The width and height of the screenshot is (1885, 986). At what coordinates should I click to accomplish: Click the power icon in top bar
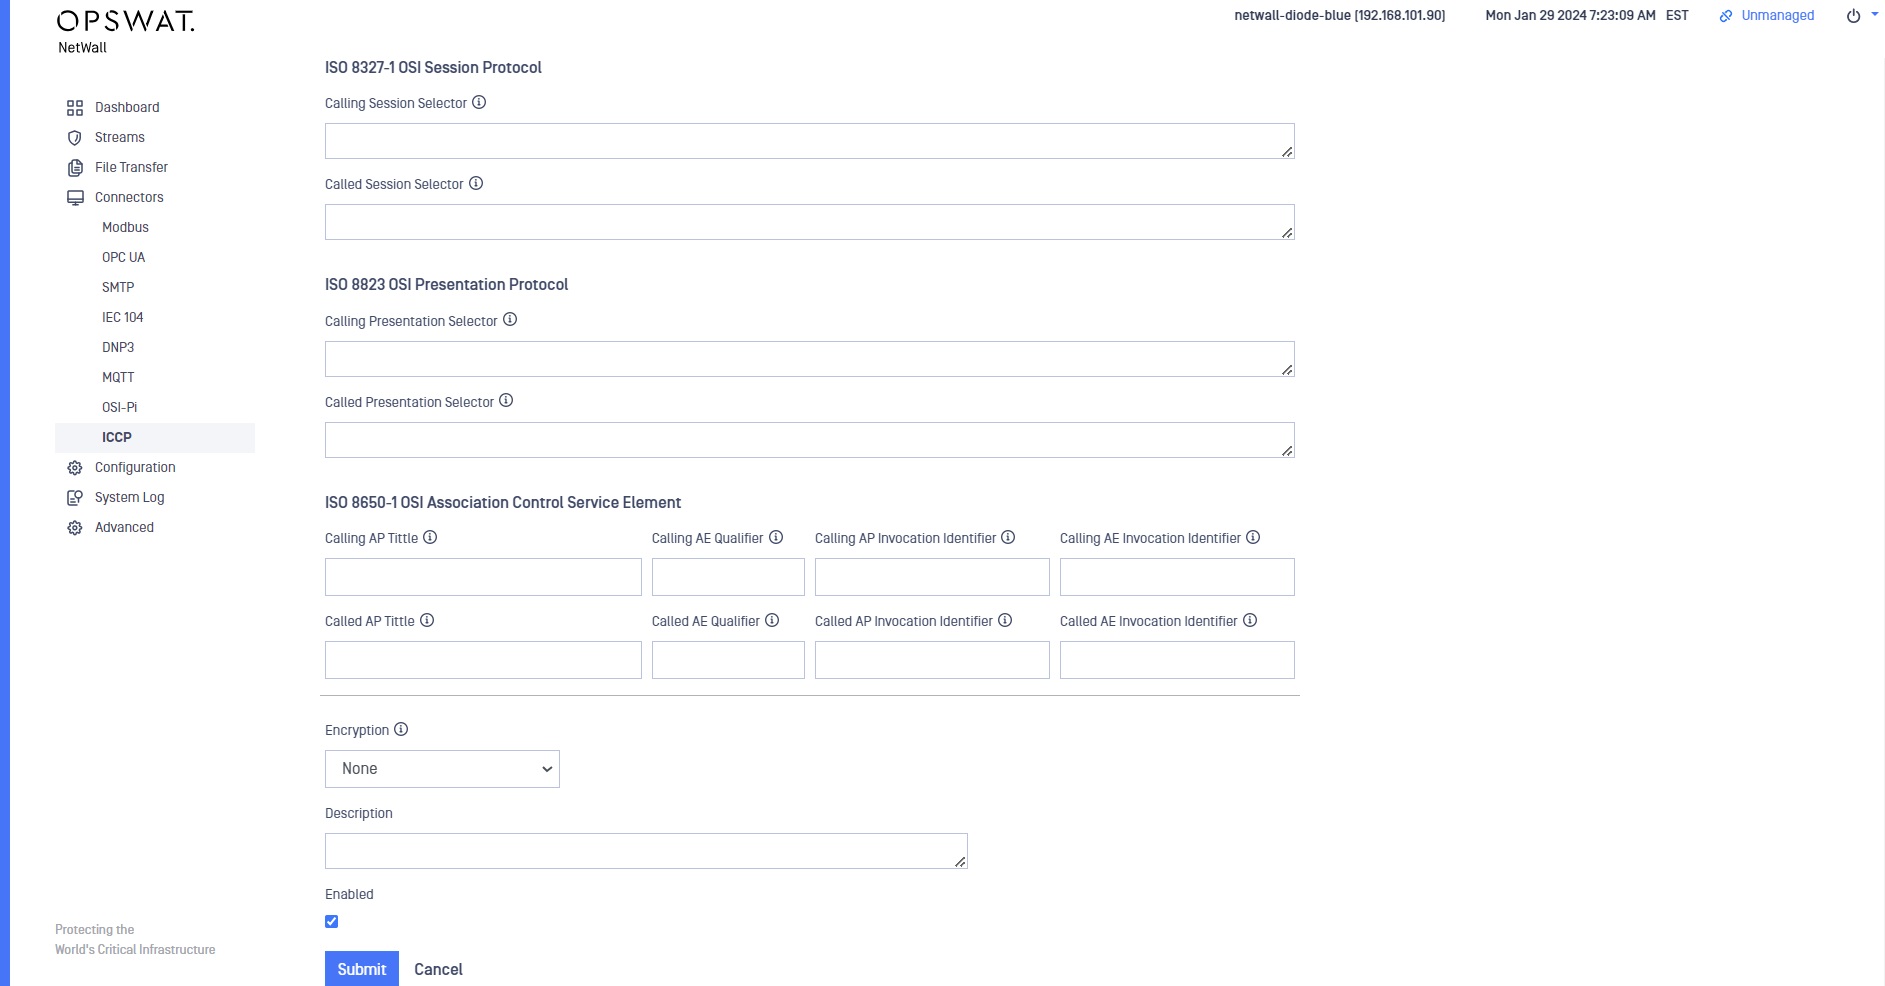click(1853, 16)
